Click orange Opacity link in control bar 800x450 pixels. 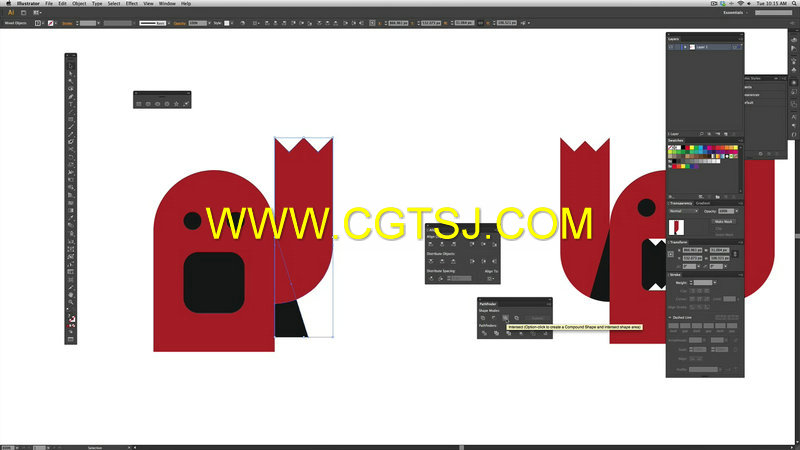(x=180, y=23)
